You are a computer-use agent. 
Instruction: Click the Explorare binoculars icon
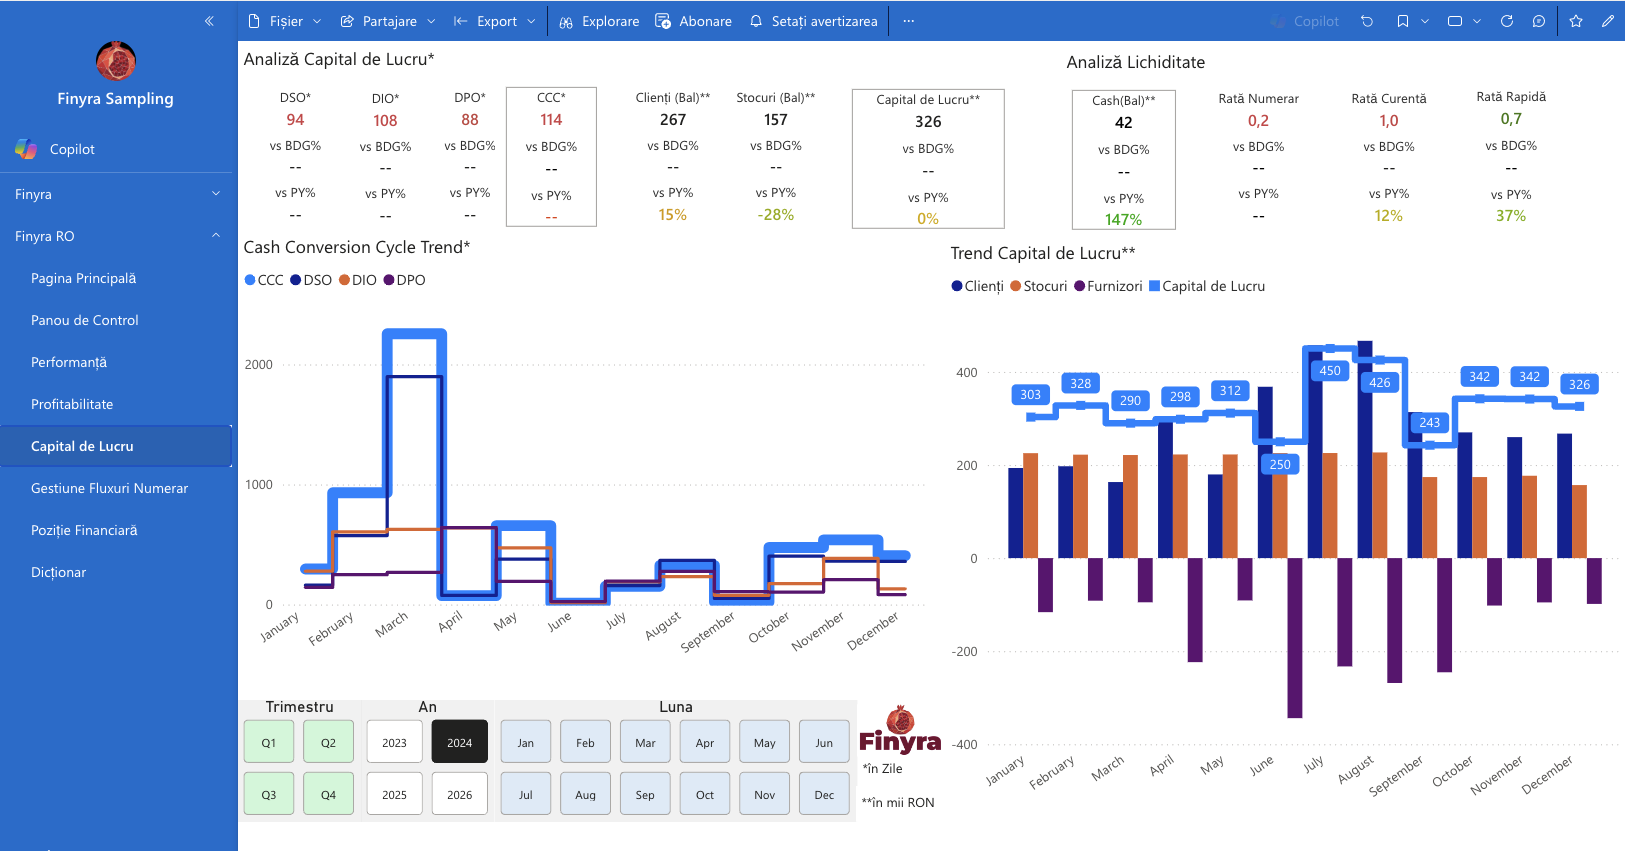coord(566,21)
